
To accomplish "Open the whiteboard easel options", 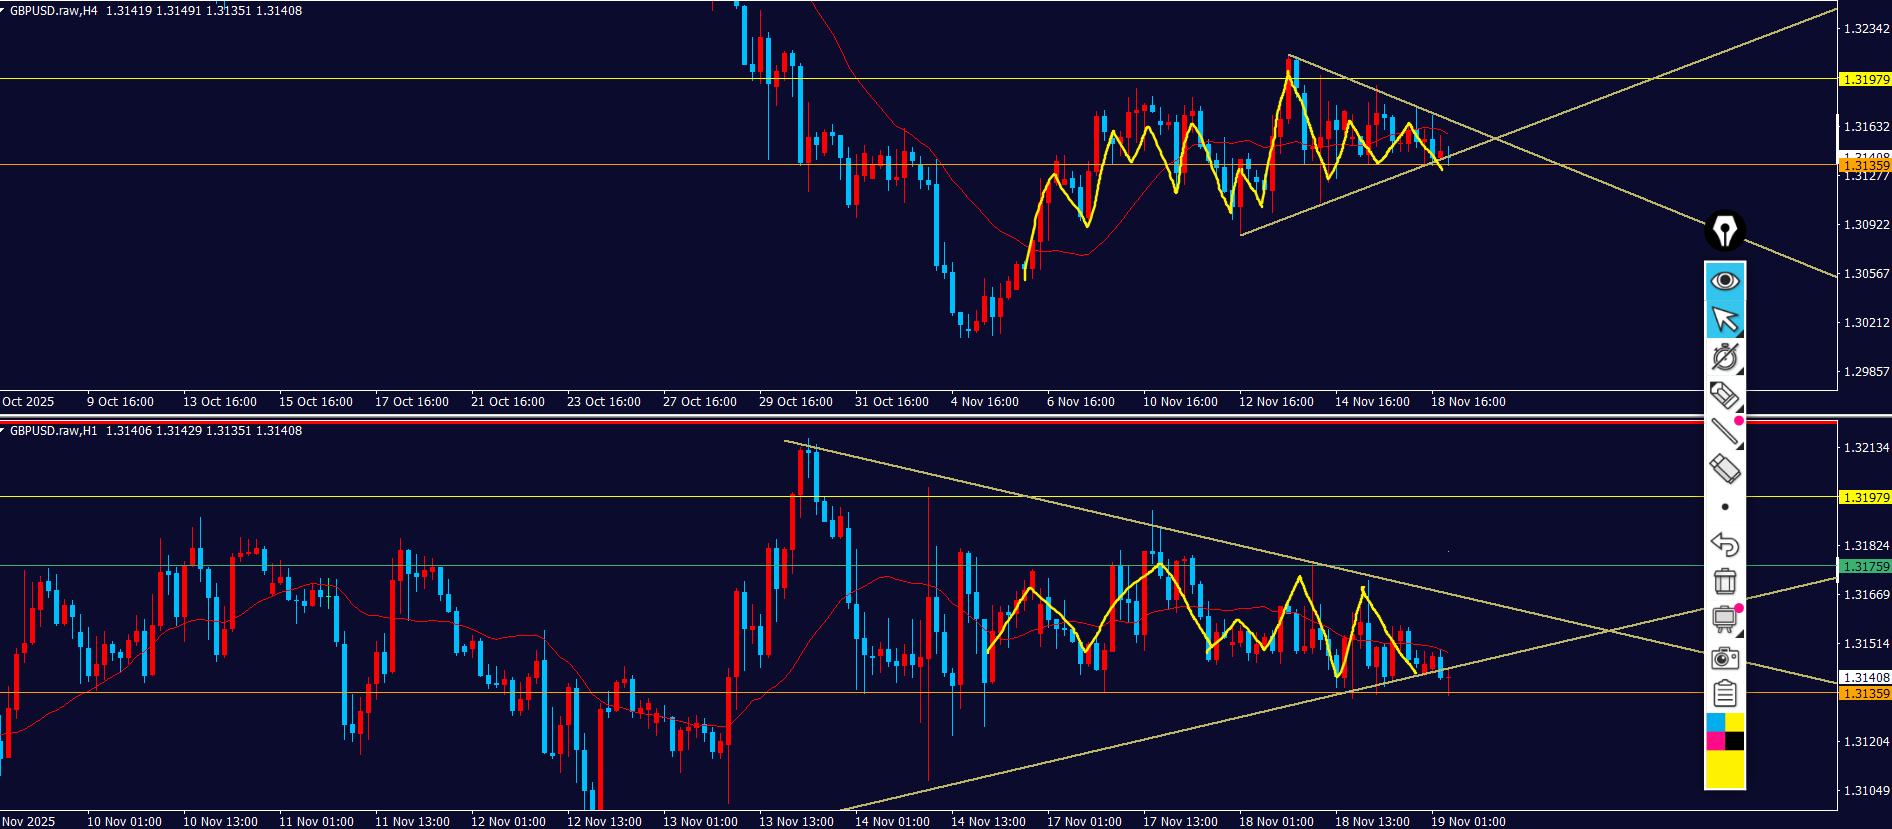I will pos(1724,620).
